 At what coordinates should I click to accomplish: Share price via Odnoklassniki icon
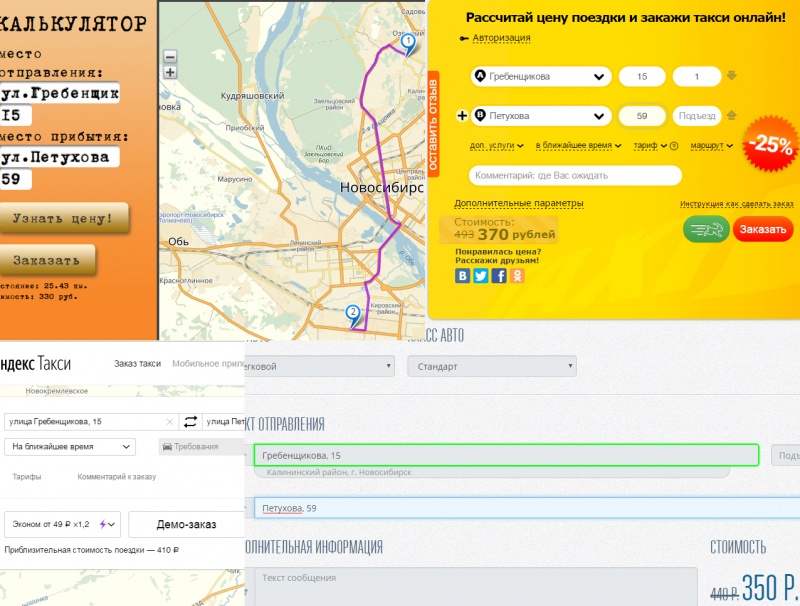[517, 275]
